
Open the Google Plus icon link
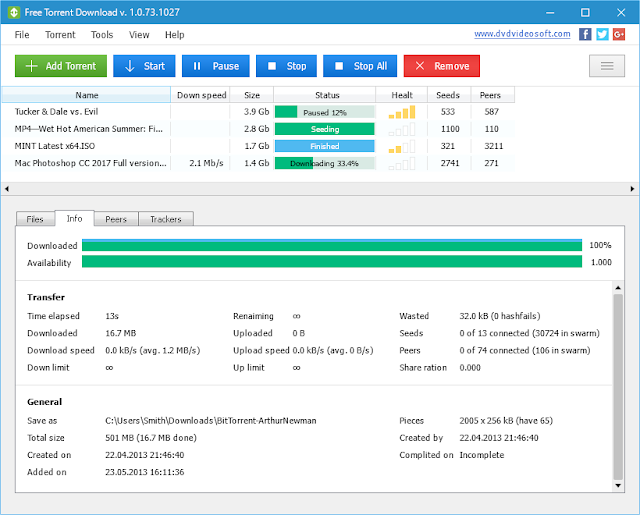point(619,34)
